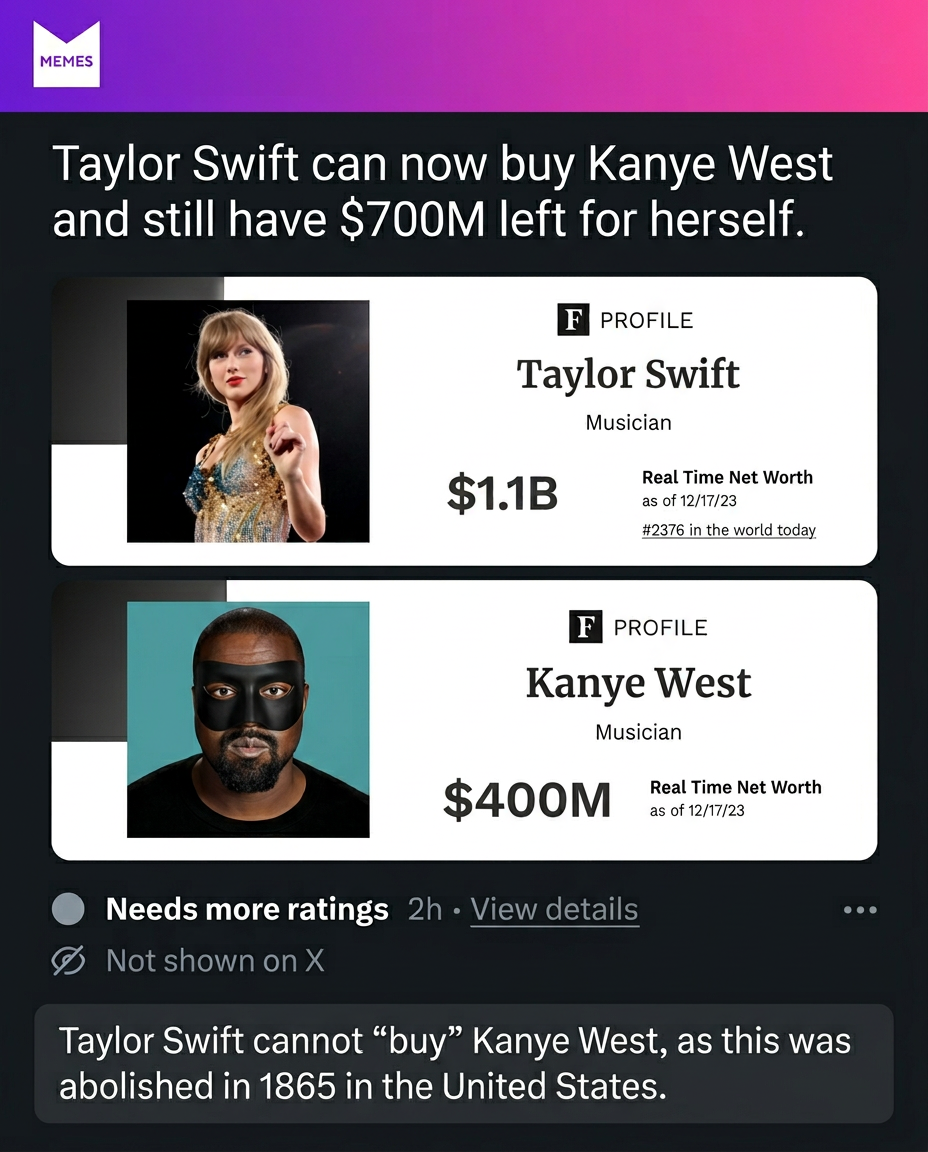928x1152 pixels.
Task: Click the MEMES logo icon
Action: (x=66, y=53)
